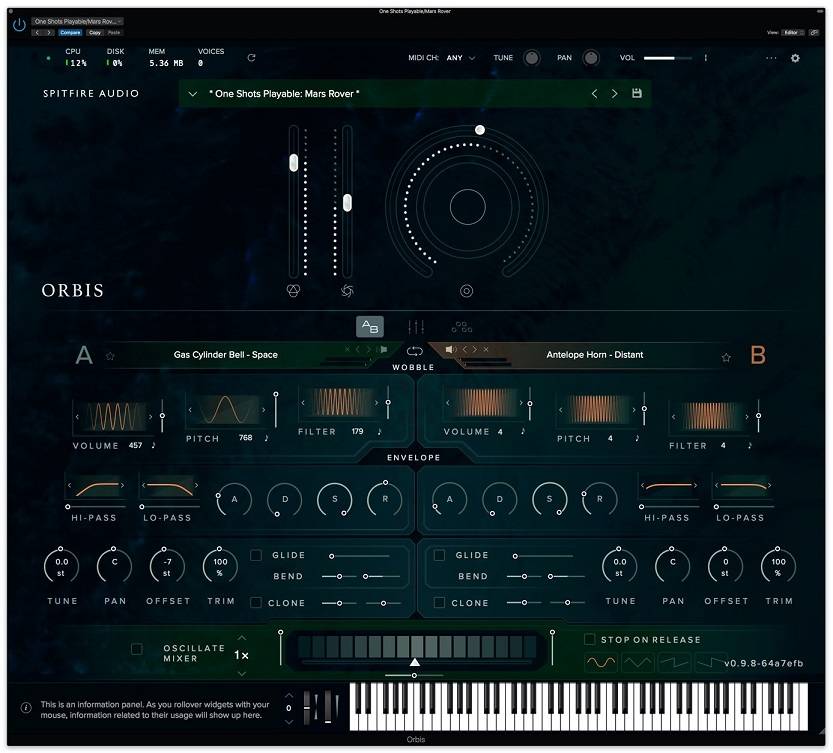Screen dimensions: 833x753
Task: Enable the Oscillate Mixer checkbox
Action: pyautogui.click(x=137, y=649)
